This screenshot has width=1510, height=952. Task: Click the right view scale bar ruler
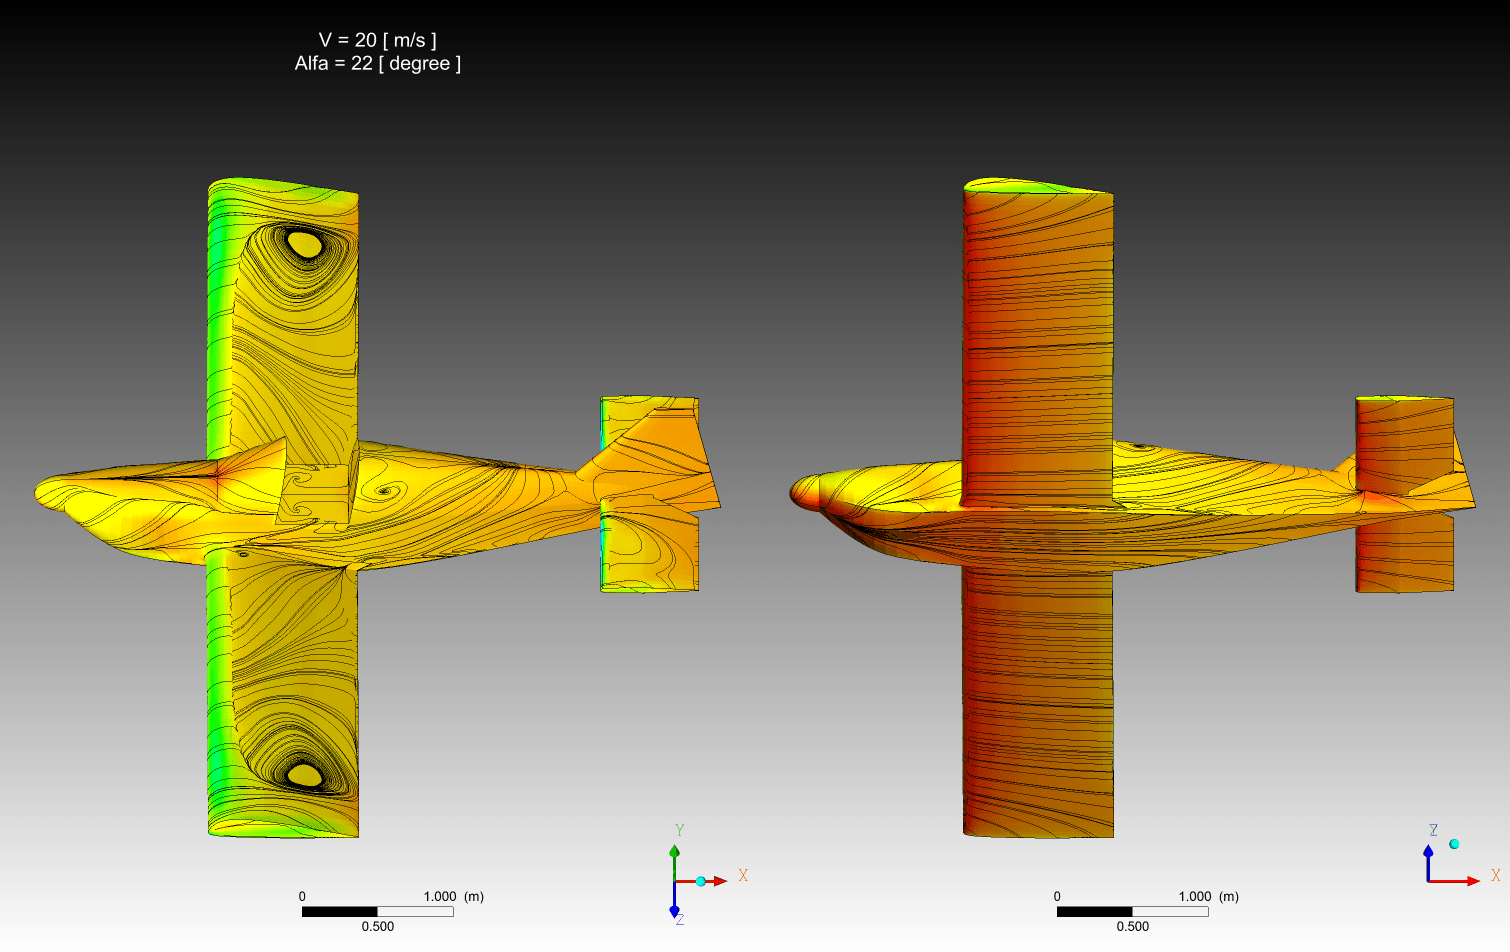tap(1132, 911)
